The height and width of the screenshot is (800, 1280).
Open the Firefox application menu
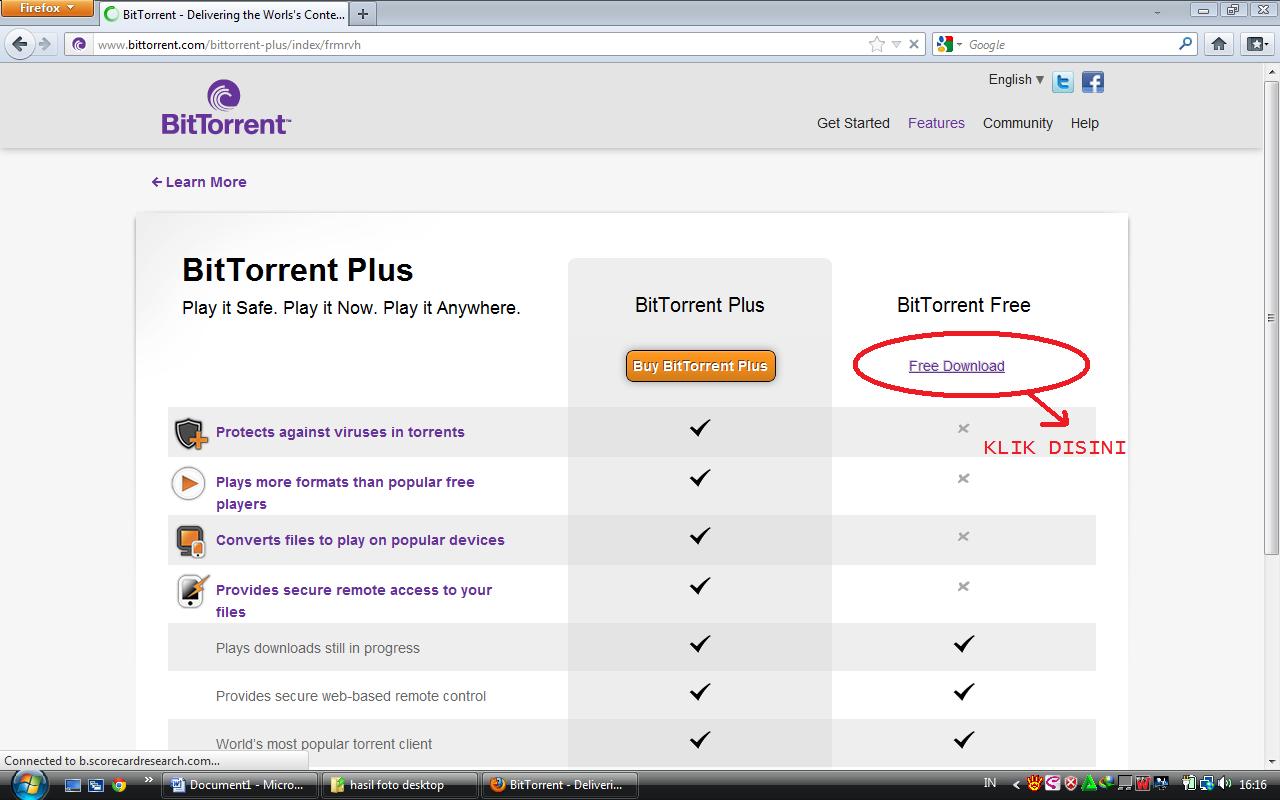point(47,9)
